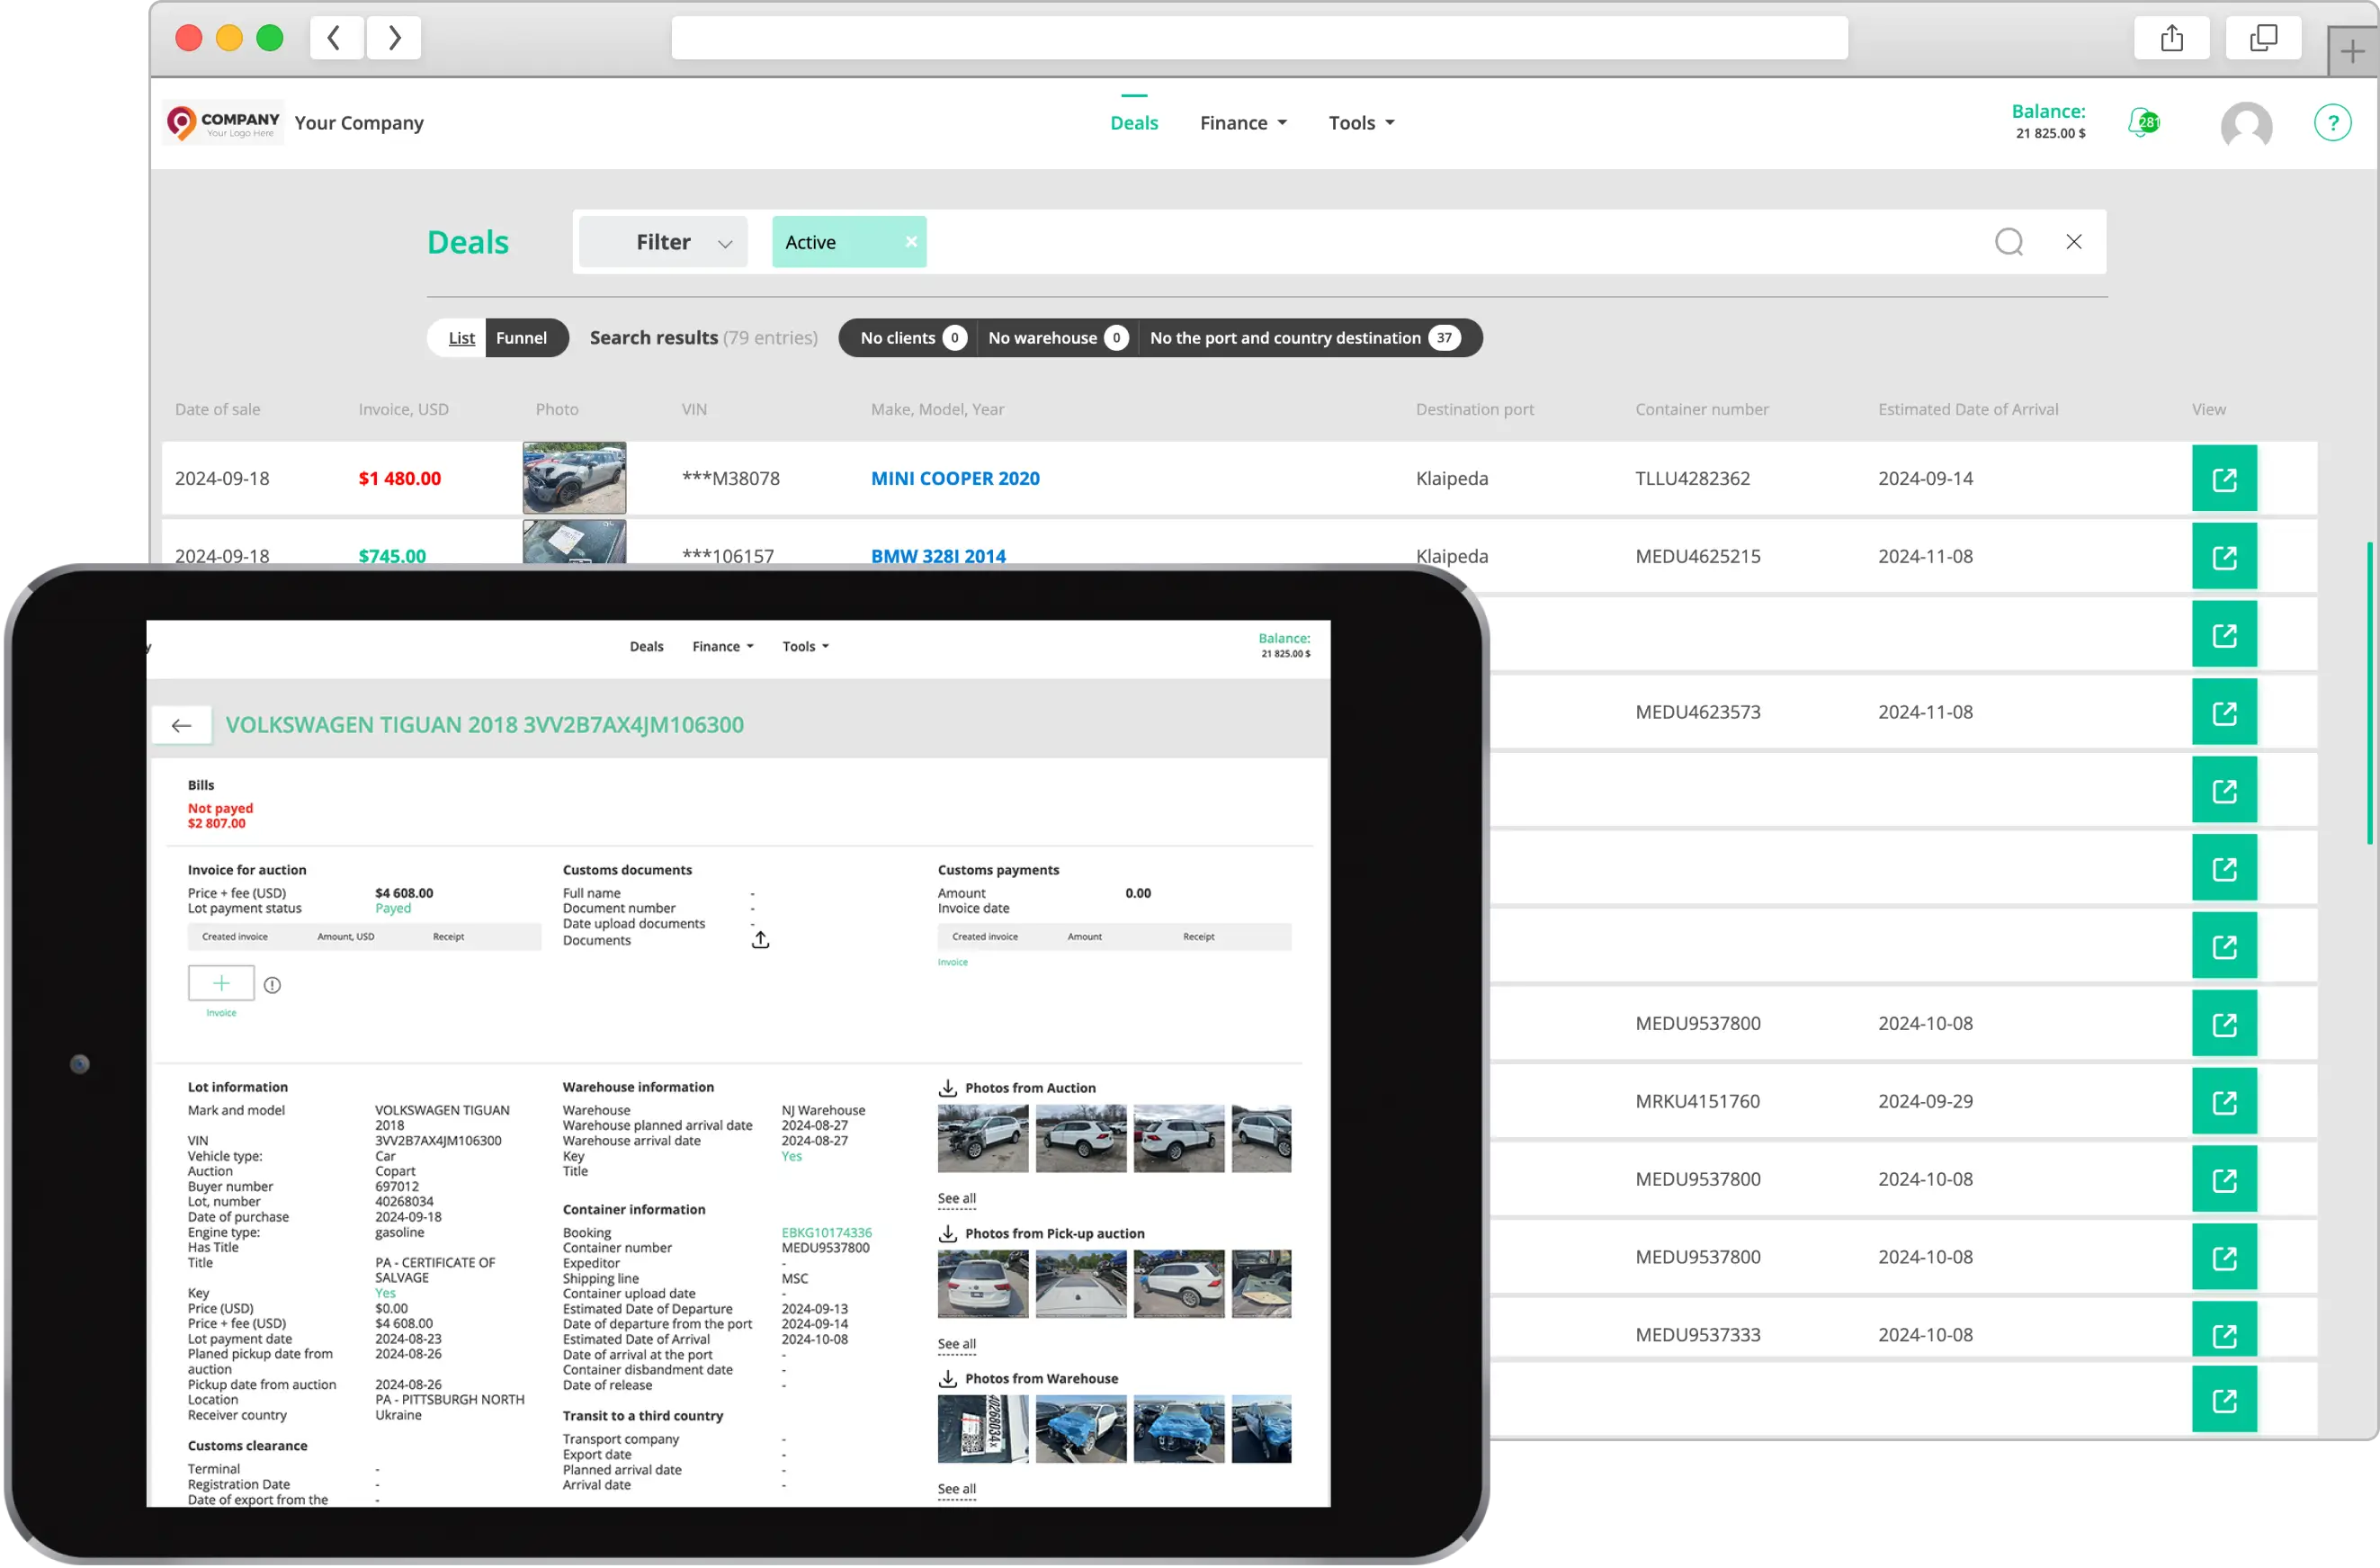Expand the Tools menu in top navigation
The height and width of the screenshot is (1568, 2380).
tap(1361, 123)
